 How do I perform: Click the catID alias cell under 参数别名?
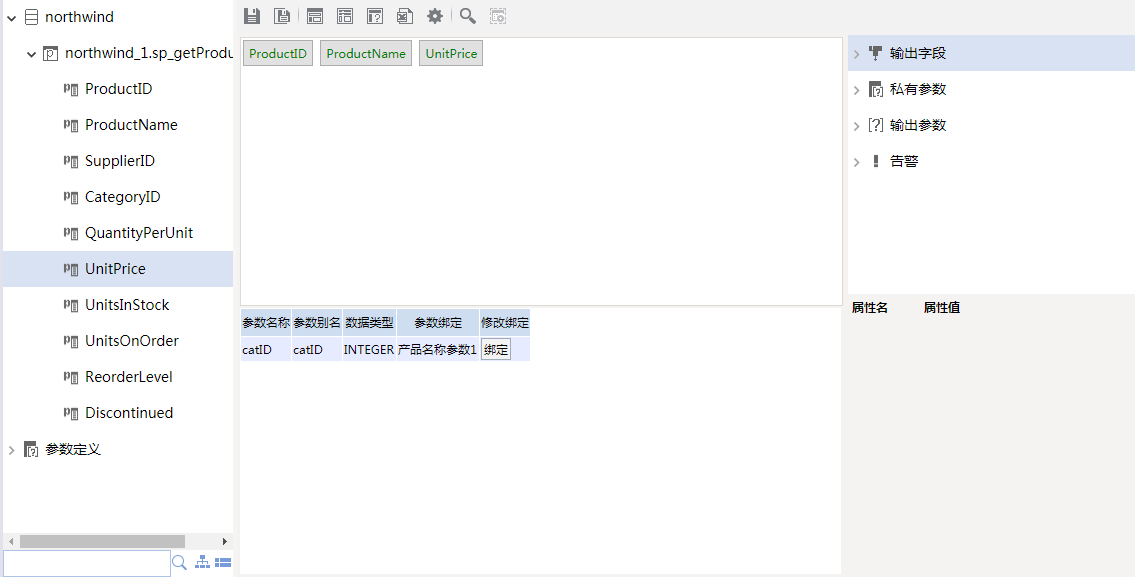pyautogui.click(x=317, y=350)
